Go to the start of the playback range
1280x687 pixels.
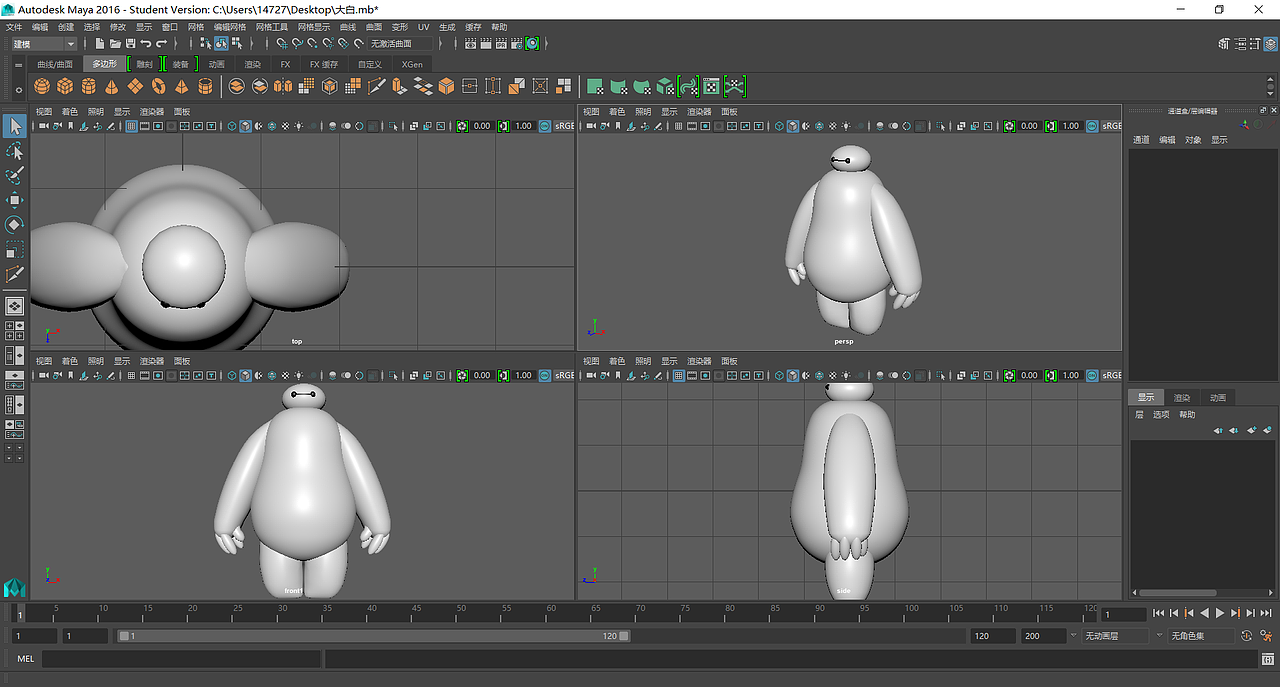1158,613
